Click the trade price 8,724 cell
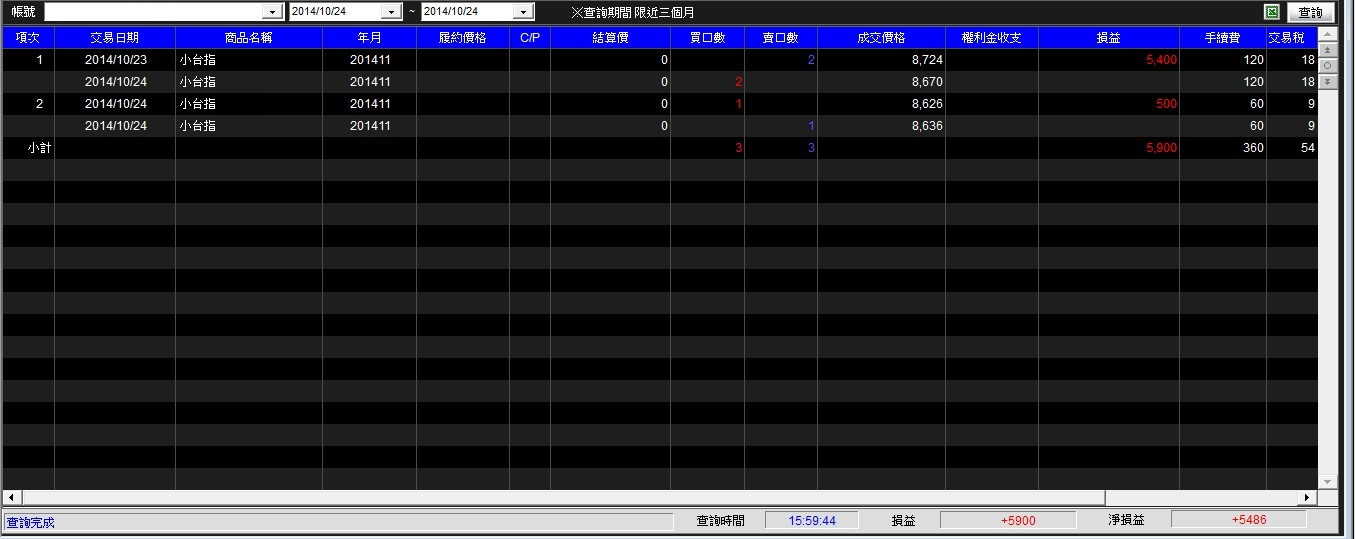This screenshot has width=1355, height=539. 881,60
